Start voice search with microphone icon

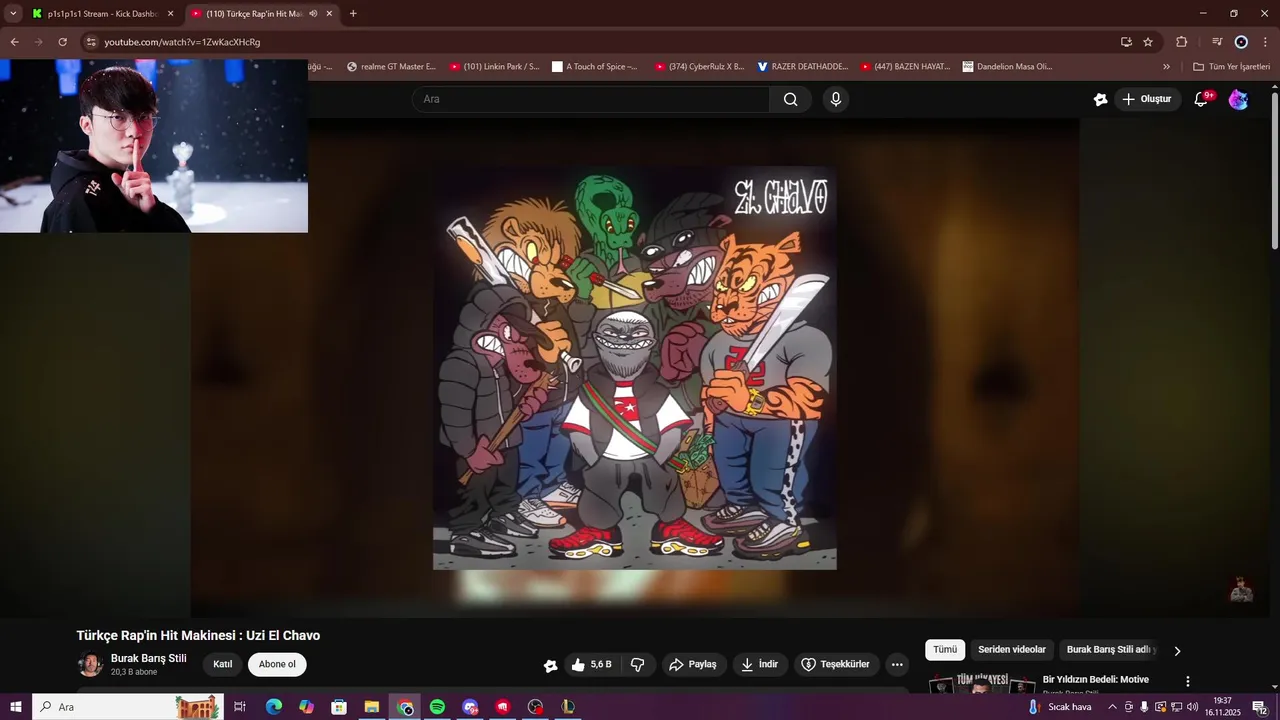[x=836, y=99]
